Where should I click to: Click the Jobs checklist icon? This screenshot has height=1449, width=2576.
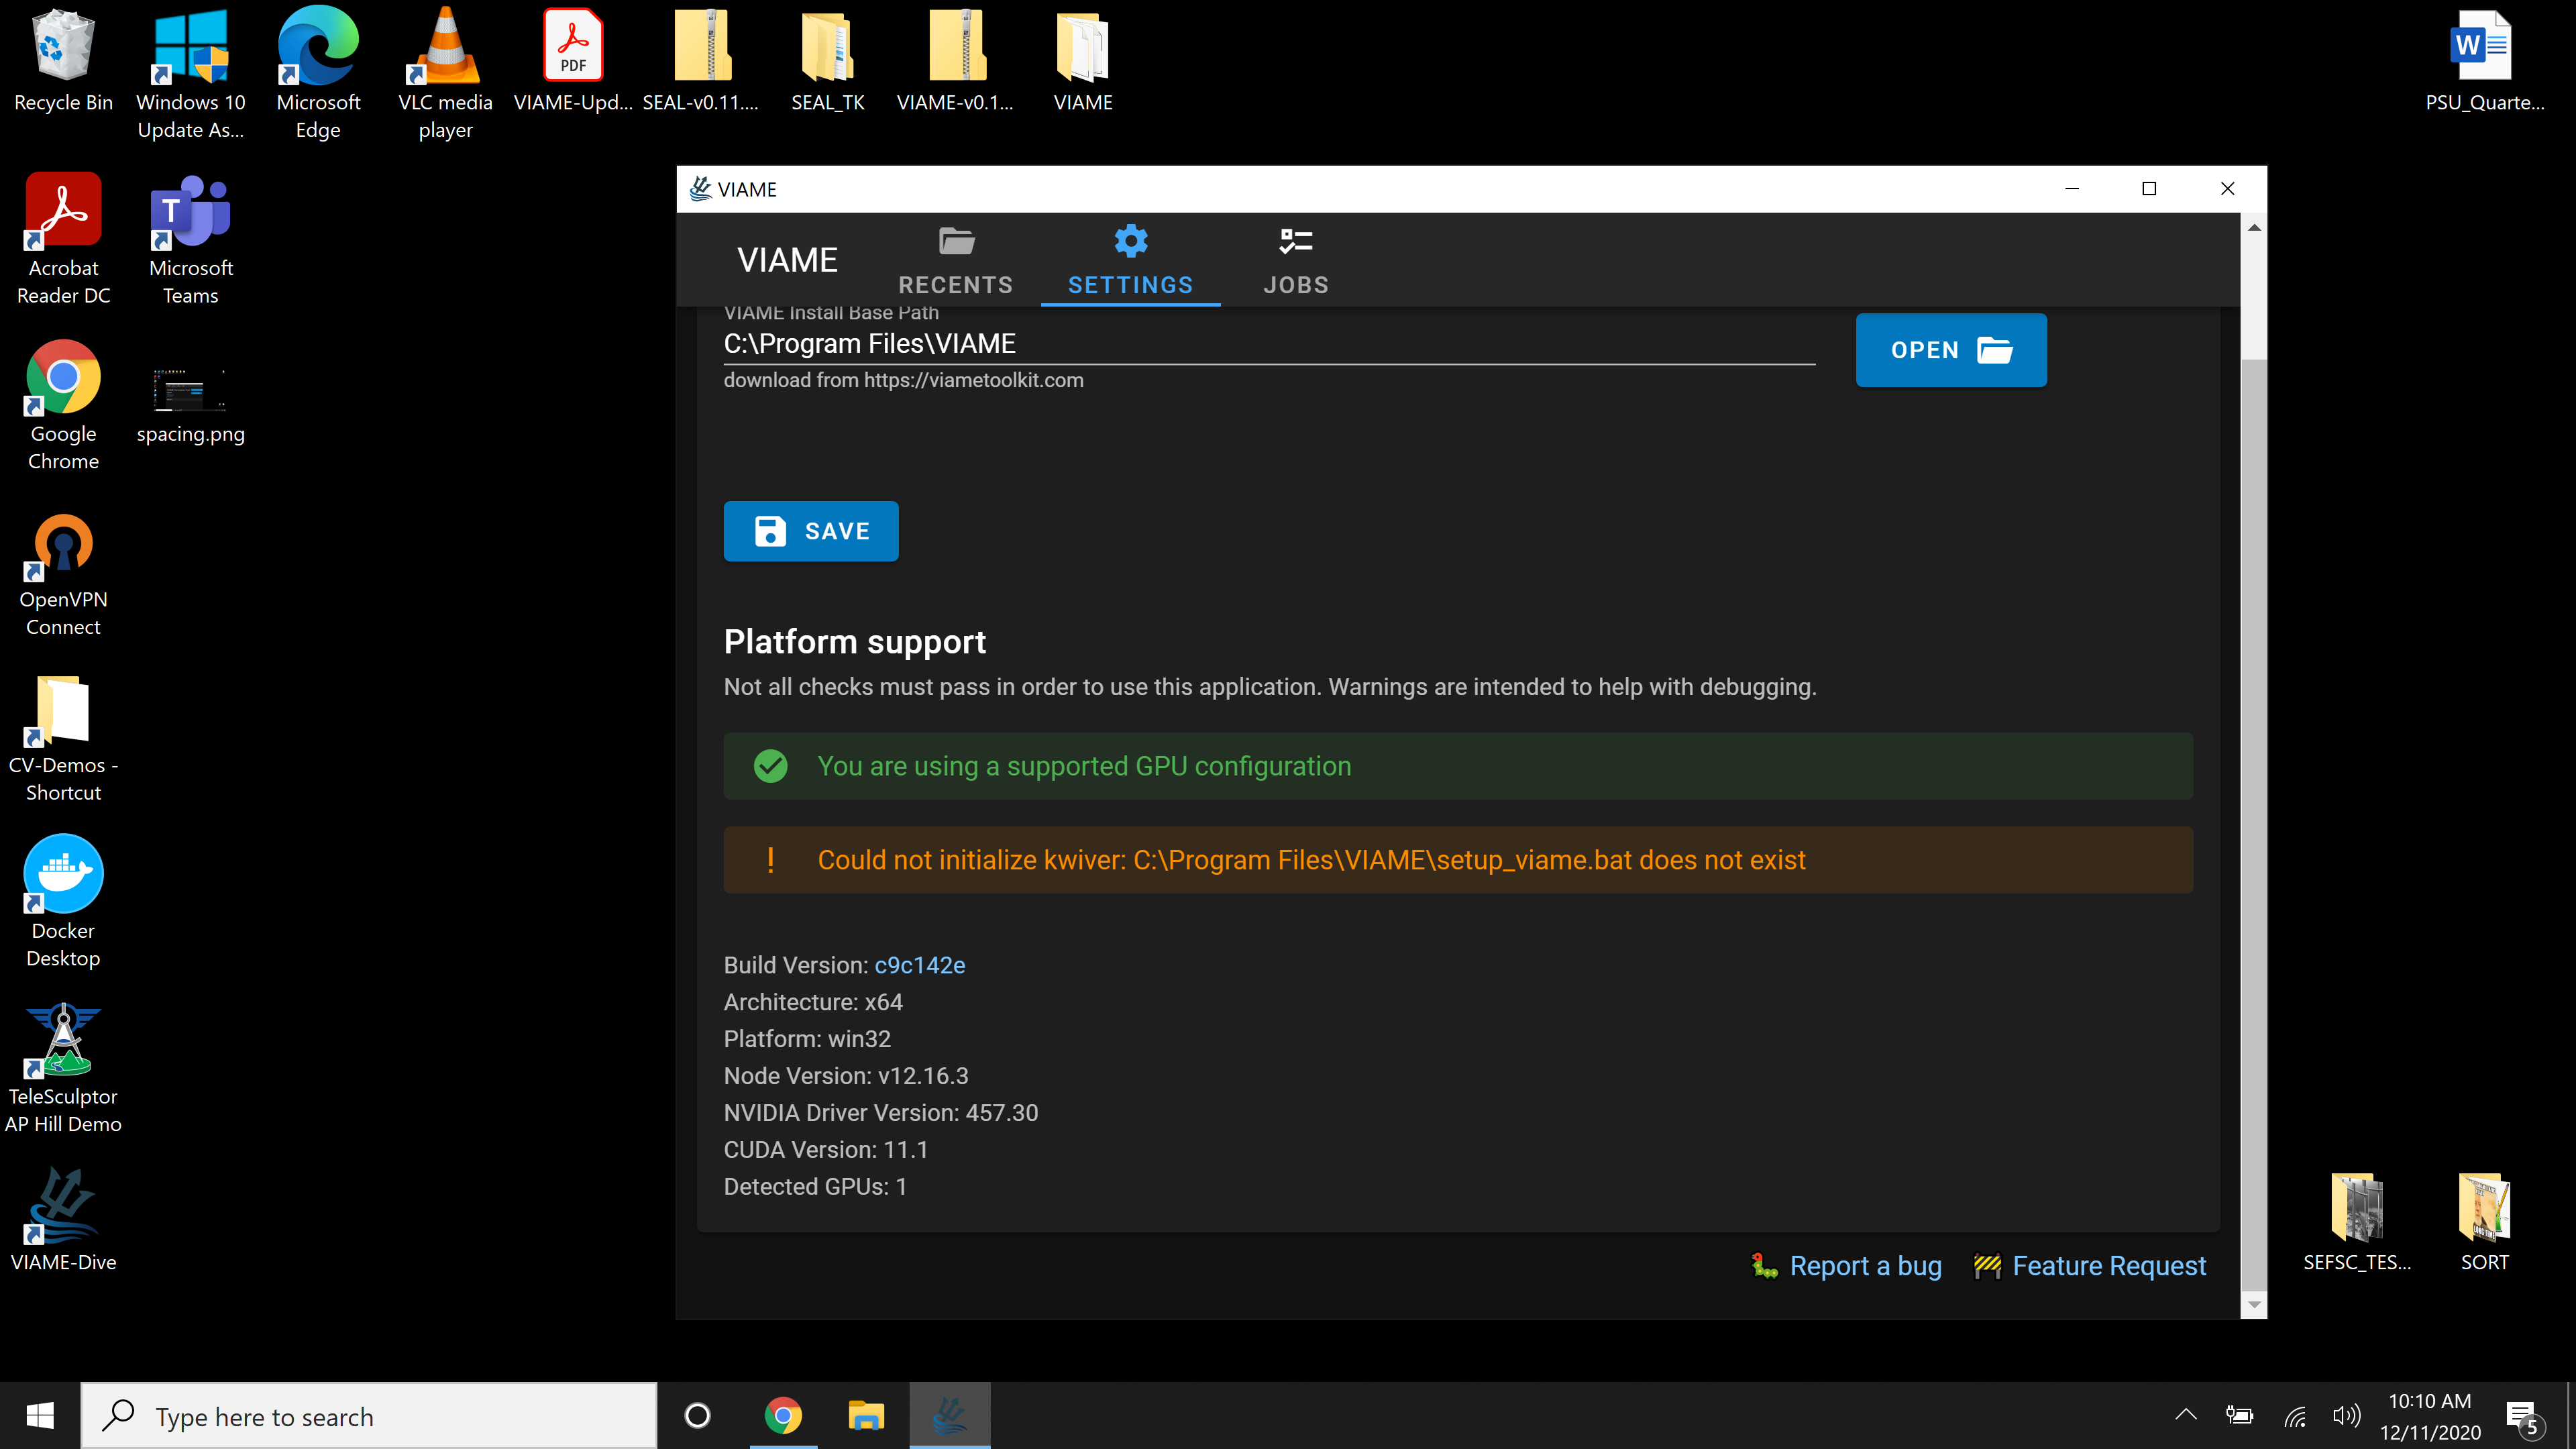click(1295, 241)
